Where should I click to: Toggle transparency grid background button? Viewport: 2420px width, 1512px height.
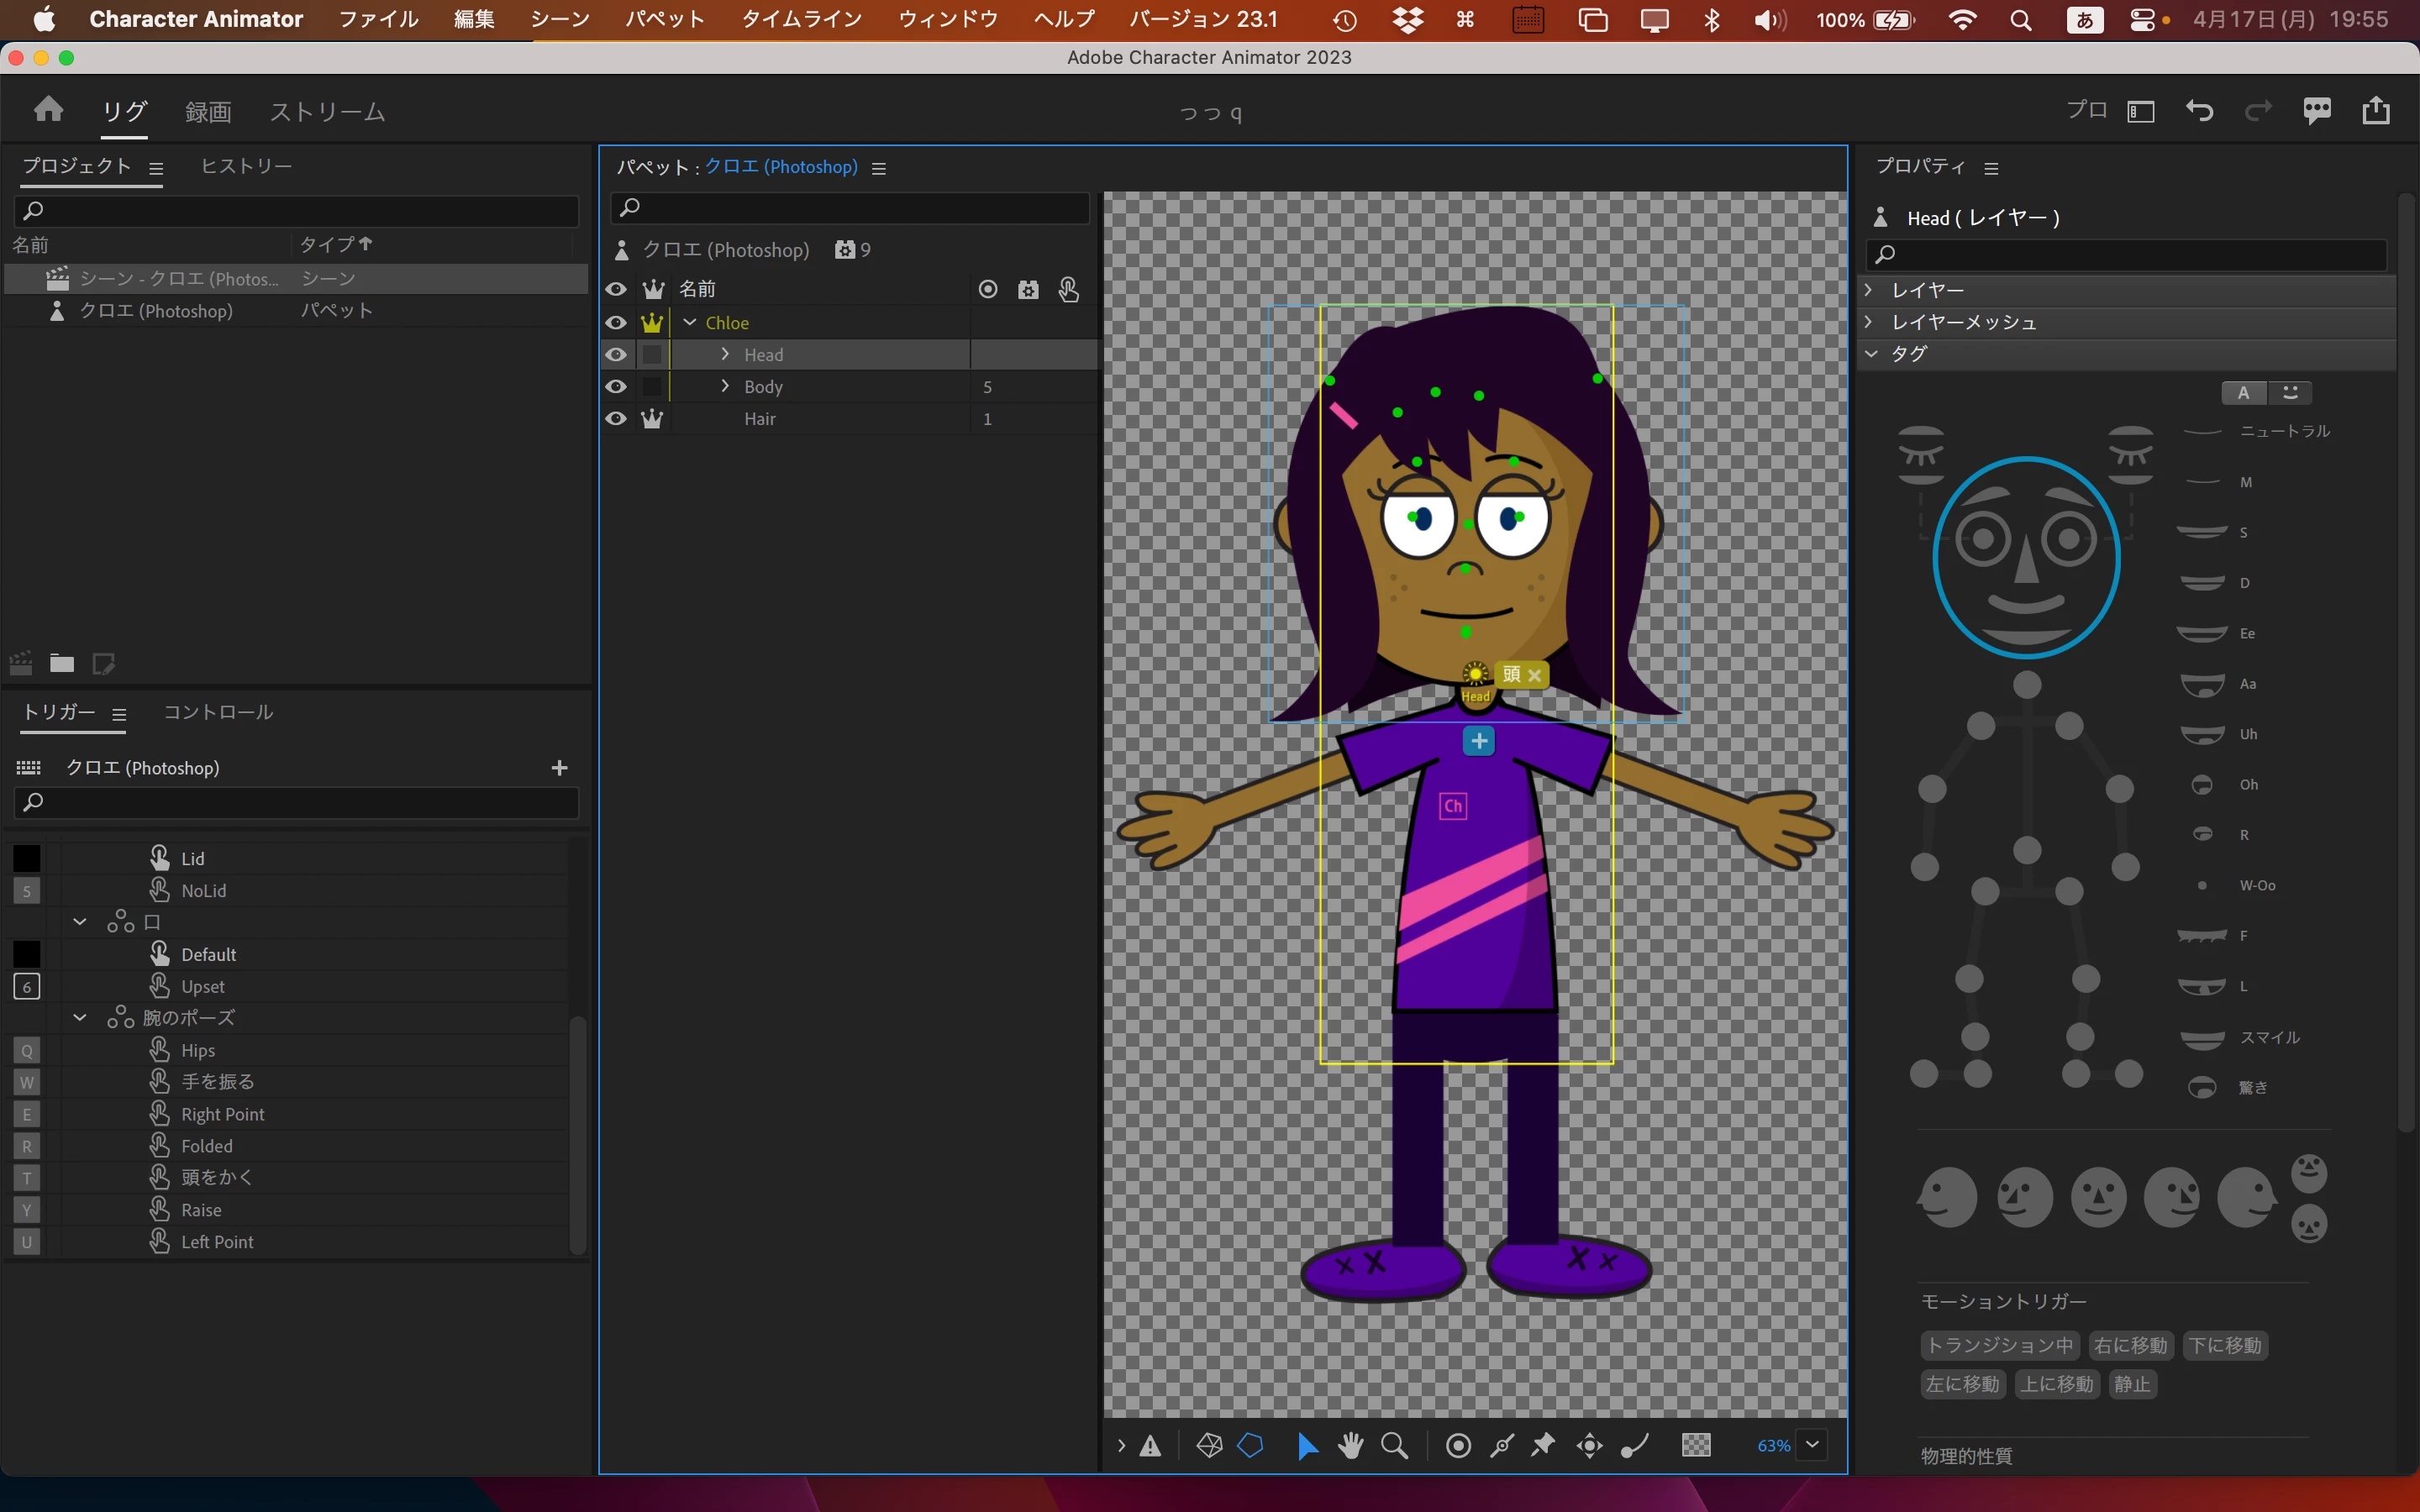coord(1696,1445)
